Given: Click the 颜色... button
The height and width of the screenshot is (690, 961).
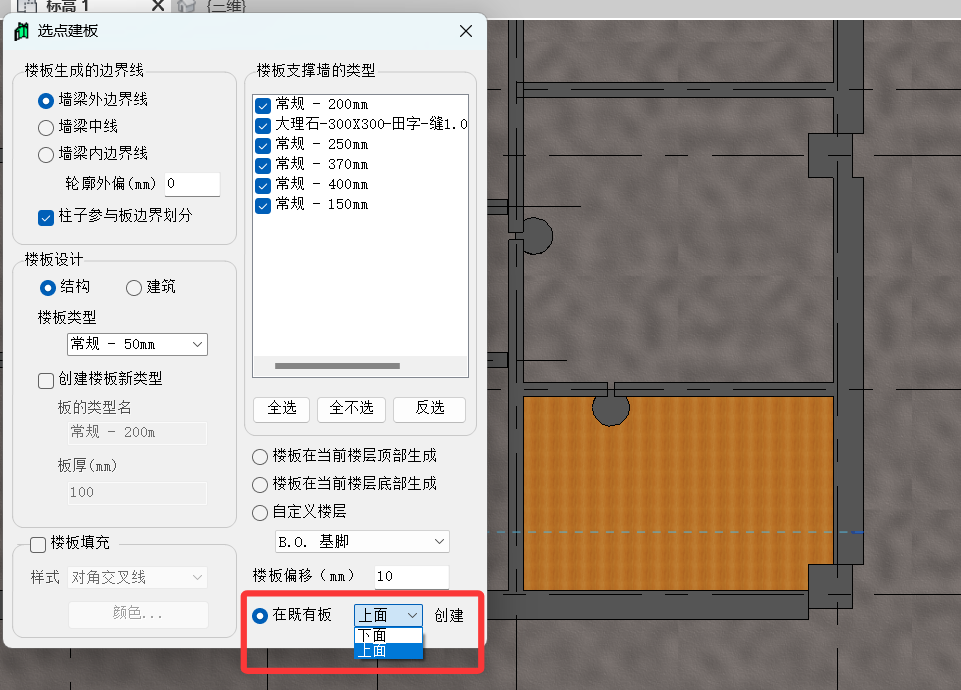Looking at the screenshot, I should tap(138, 614).
